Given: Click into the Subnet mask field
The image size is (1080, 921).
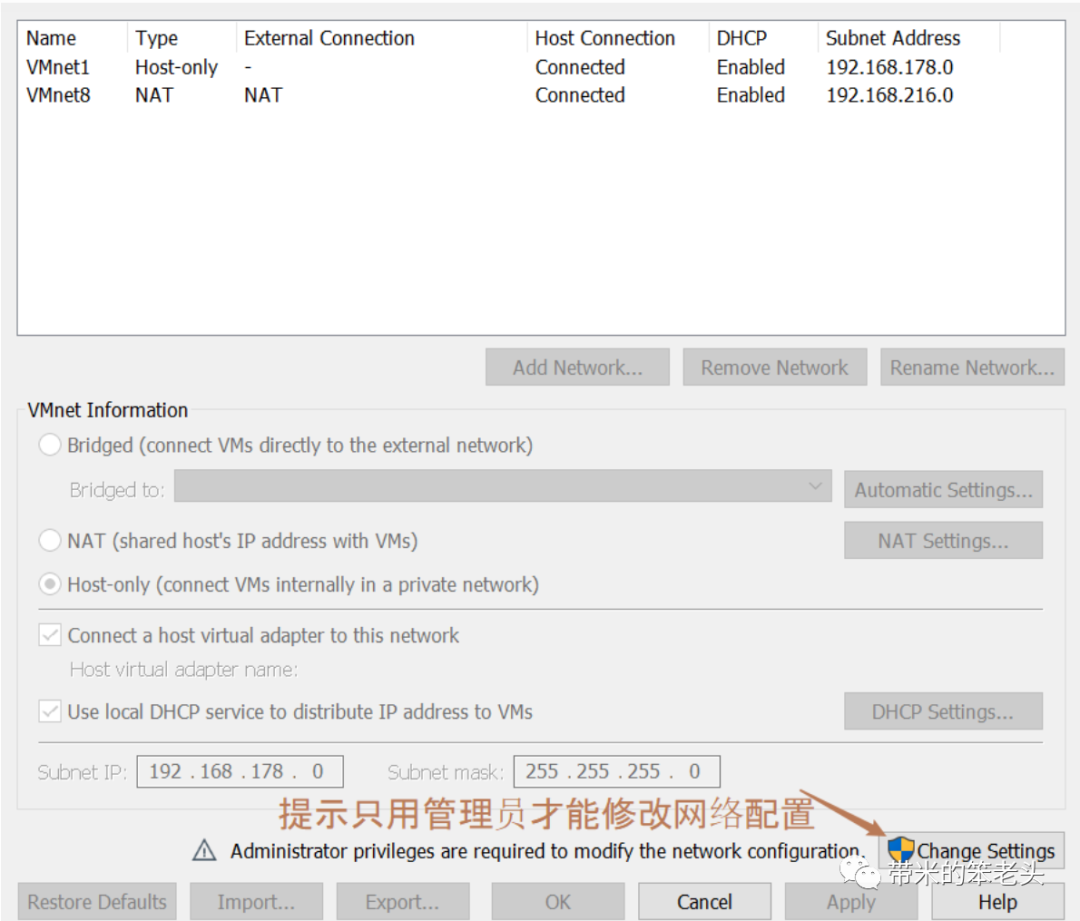Looking at the screenshot, I should [617, 772].
